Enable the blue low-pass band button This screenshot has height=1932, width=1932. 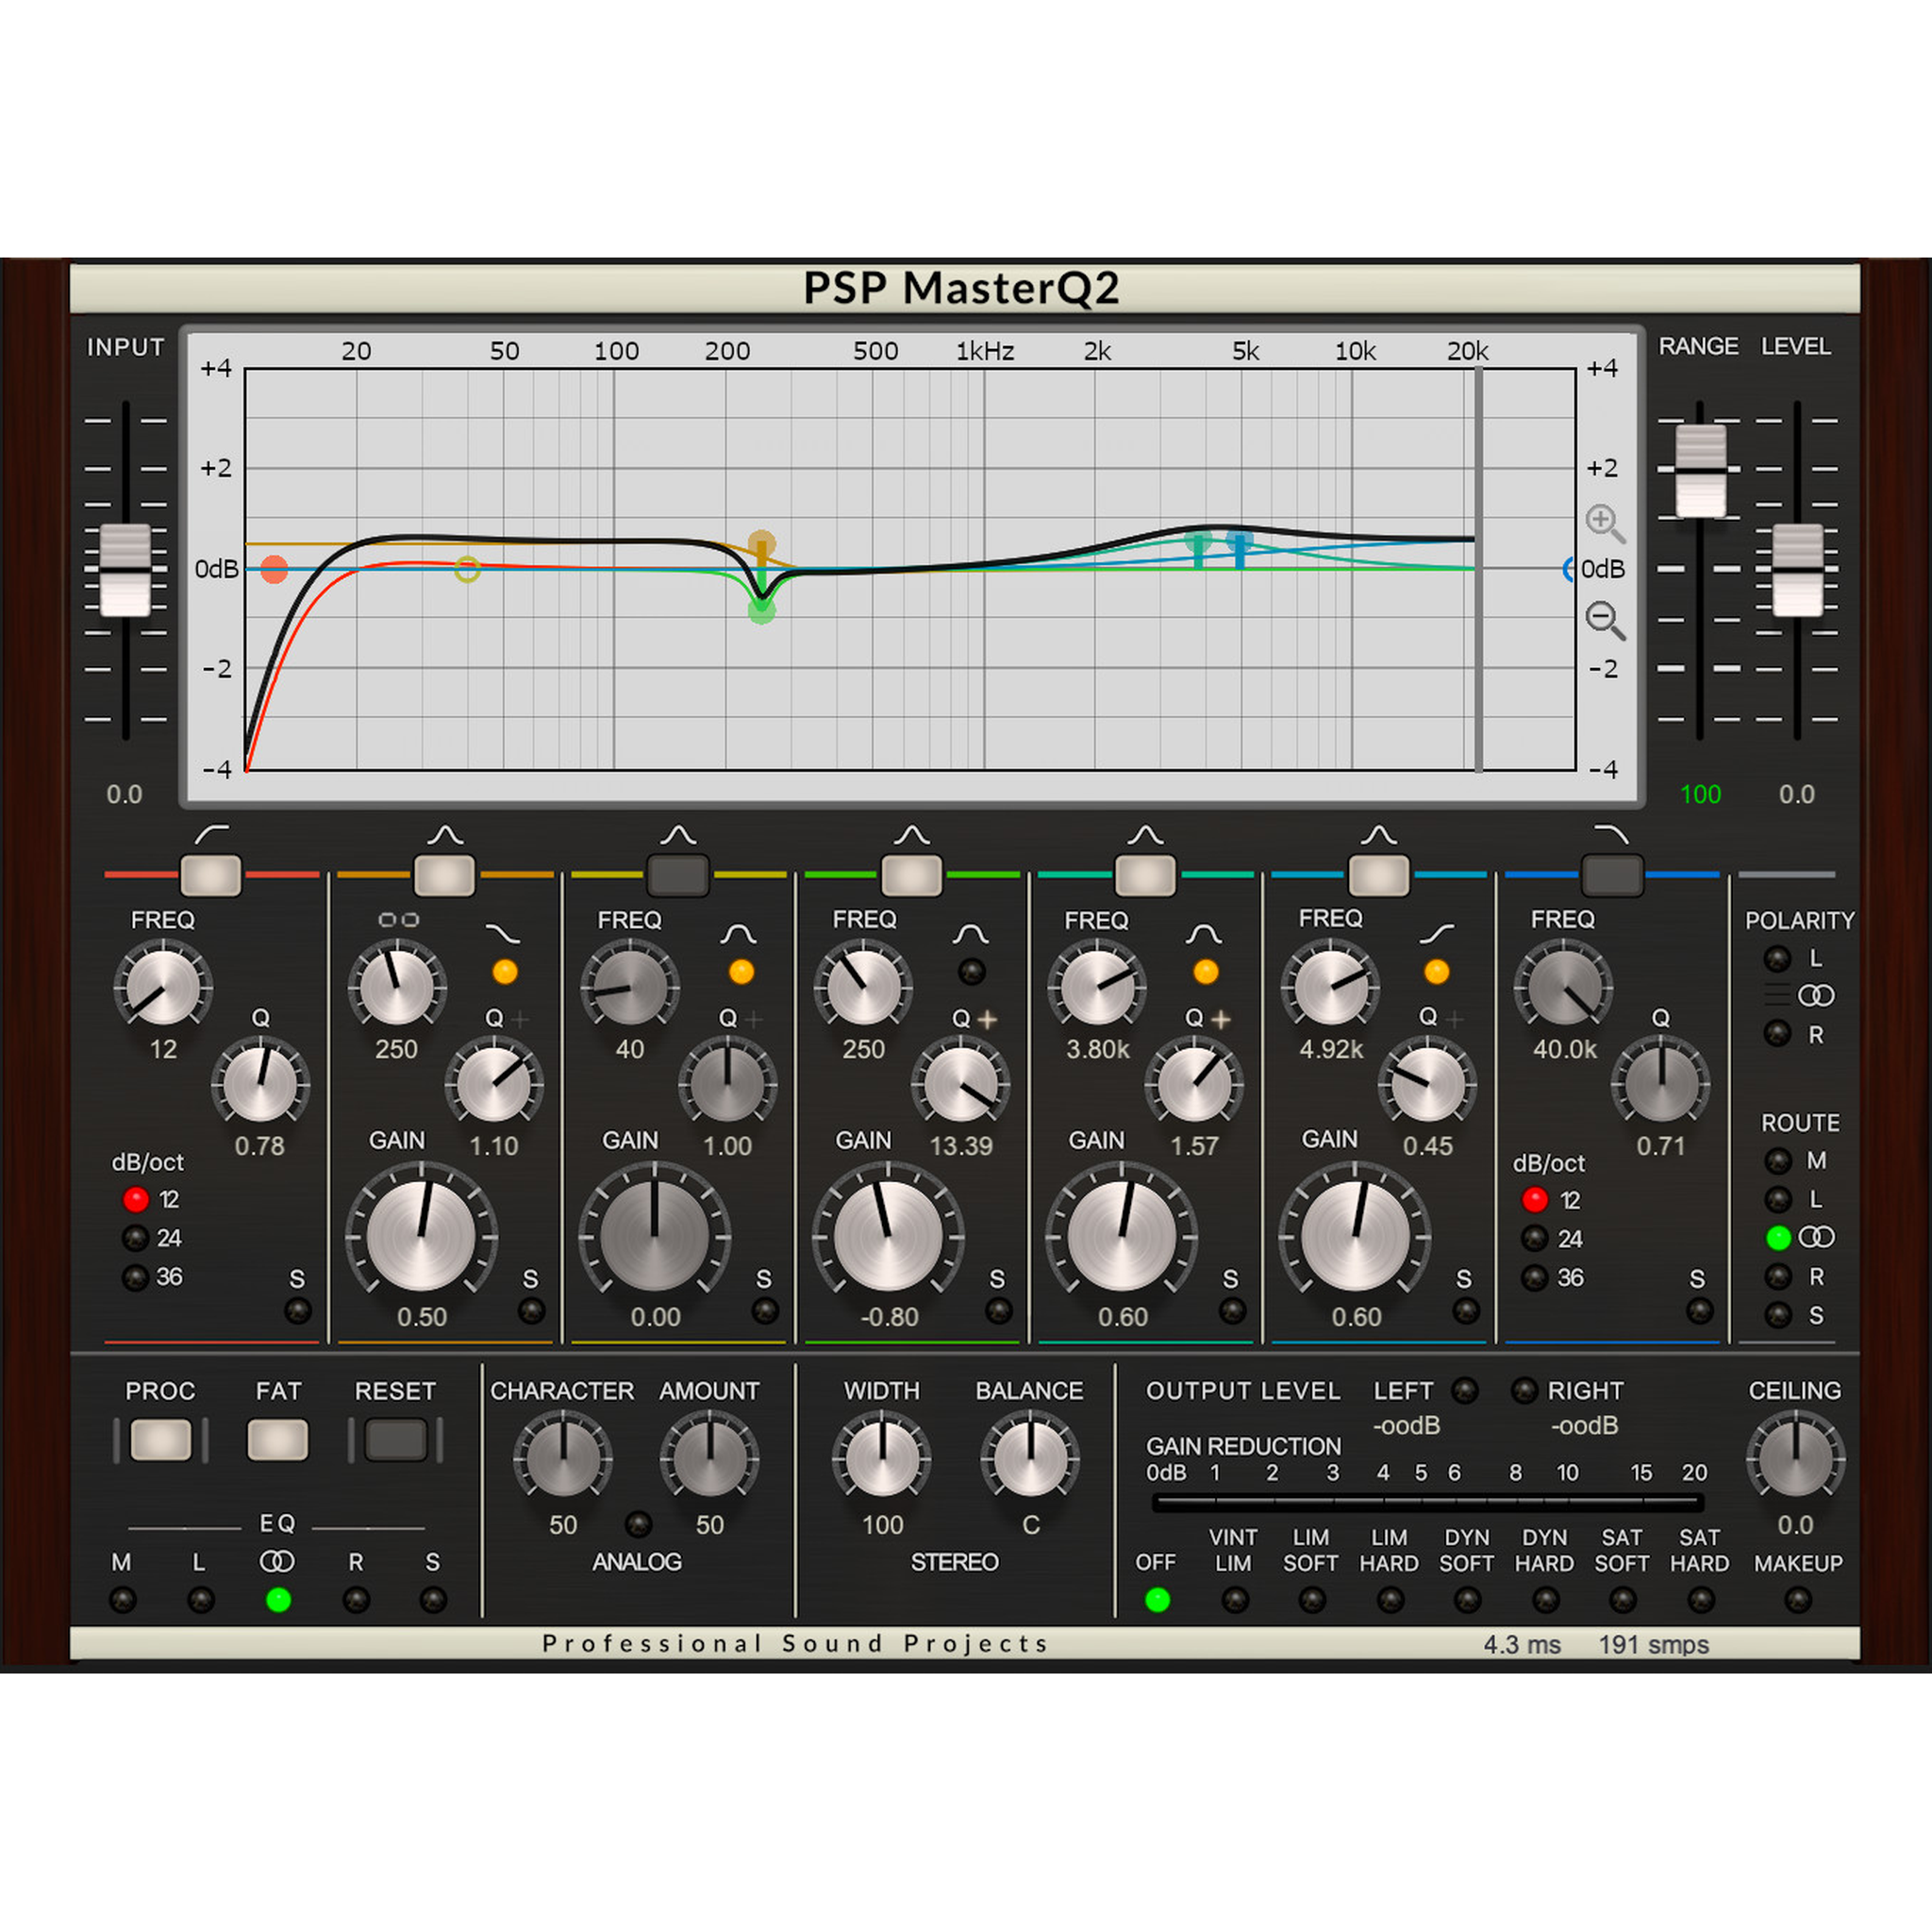pyautogui.click(x=1611, y=875)
